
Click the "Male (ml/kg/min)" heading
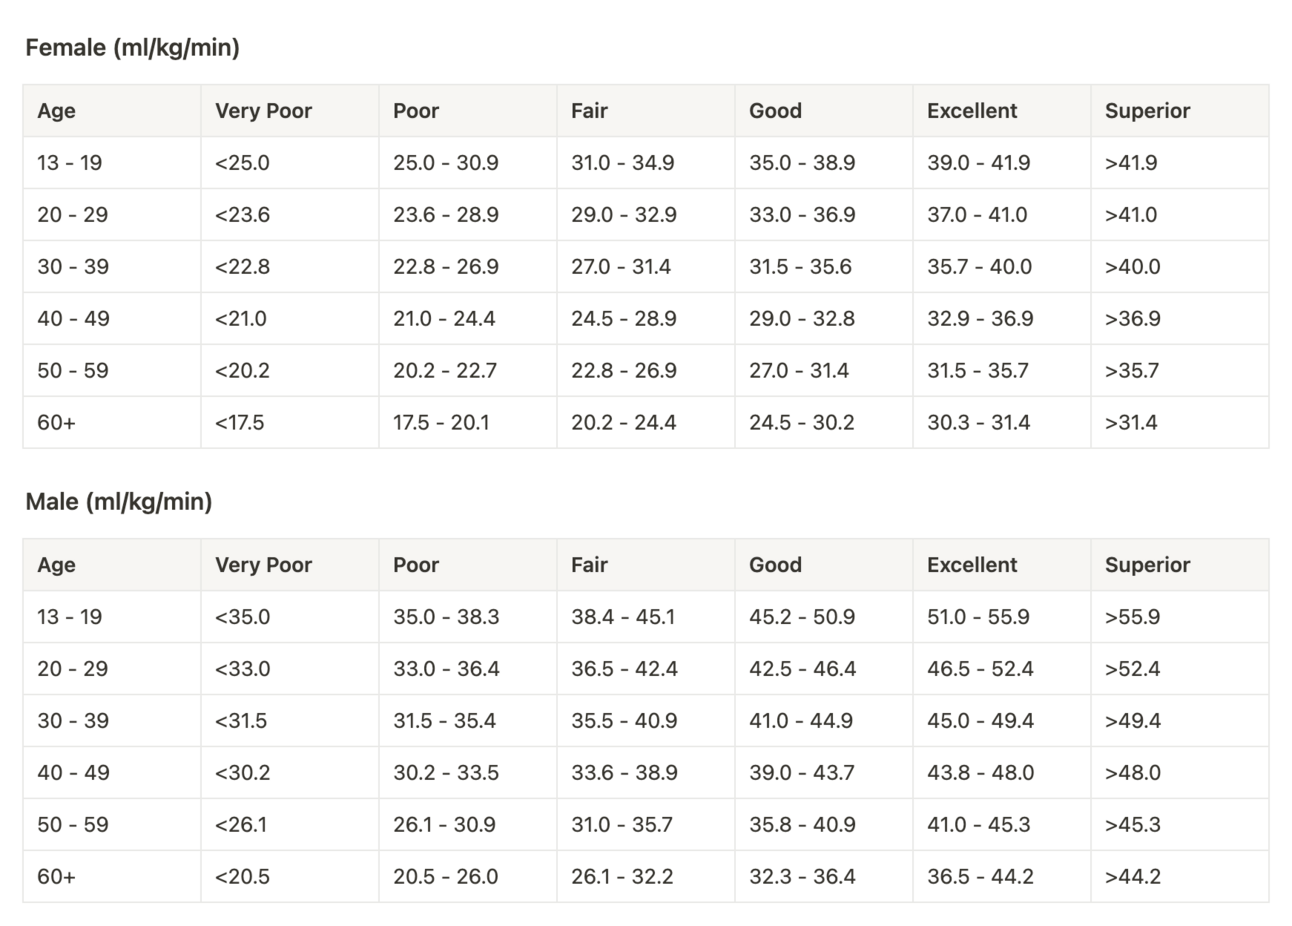pyautogui.click(x=119, y=502)
